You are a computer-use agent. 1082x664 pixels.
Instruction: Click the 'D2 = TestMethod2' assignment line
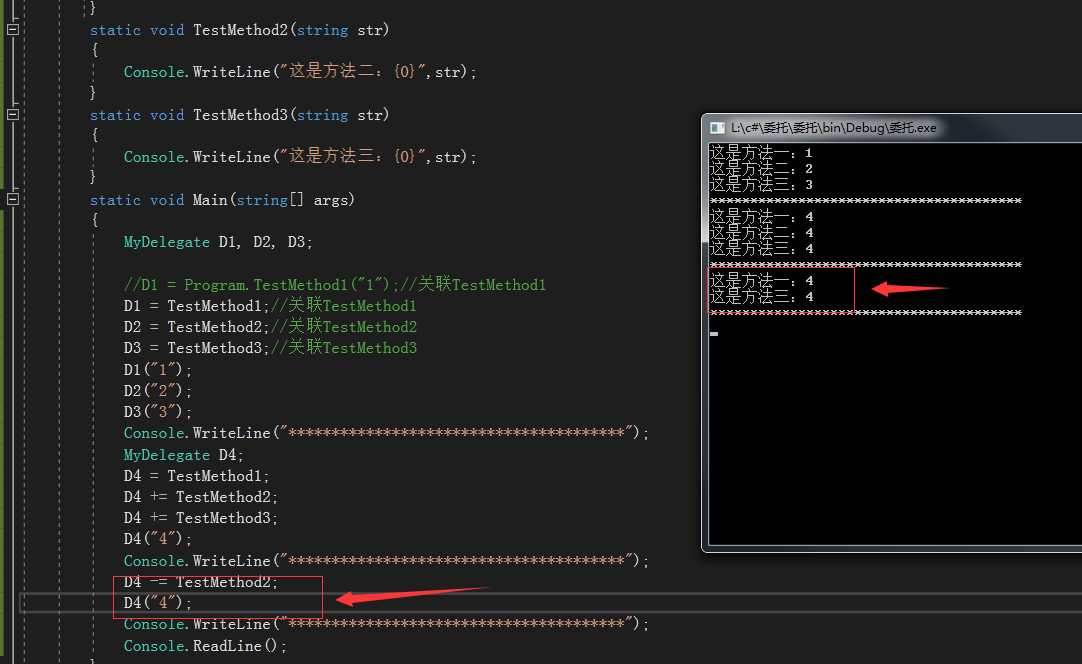click(x=269, y=327)
